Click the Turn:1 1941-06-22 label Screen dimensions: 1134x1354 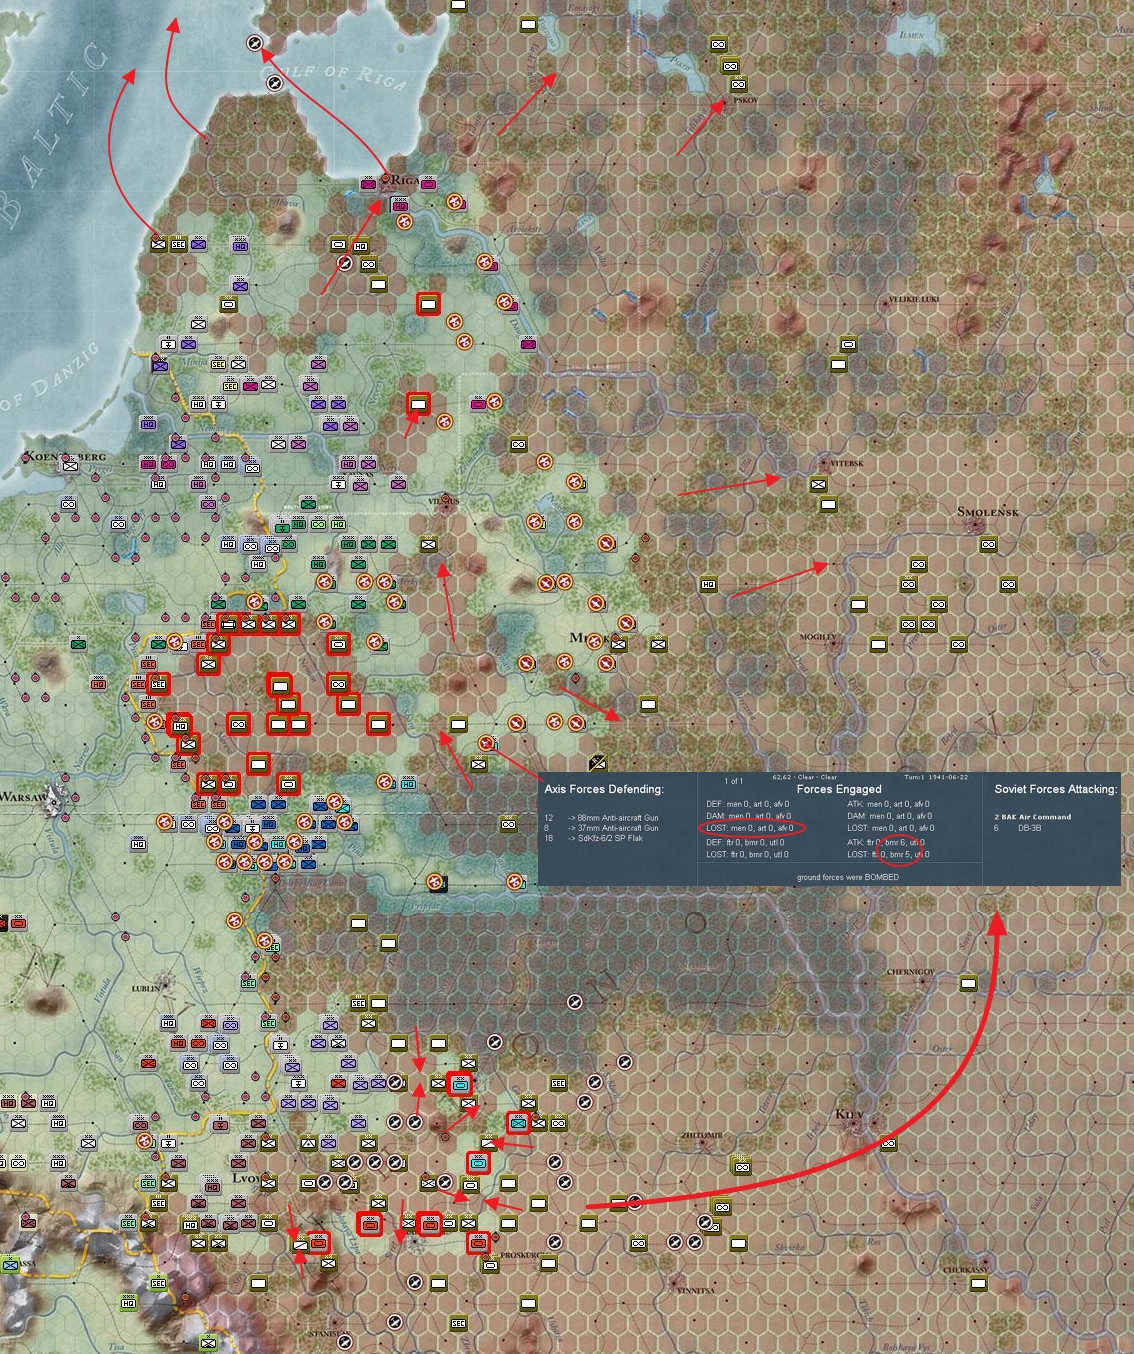(937, 779)
